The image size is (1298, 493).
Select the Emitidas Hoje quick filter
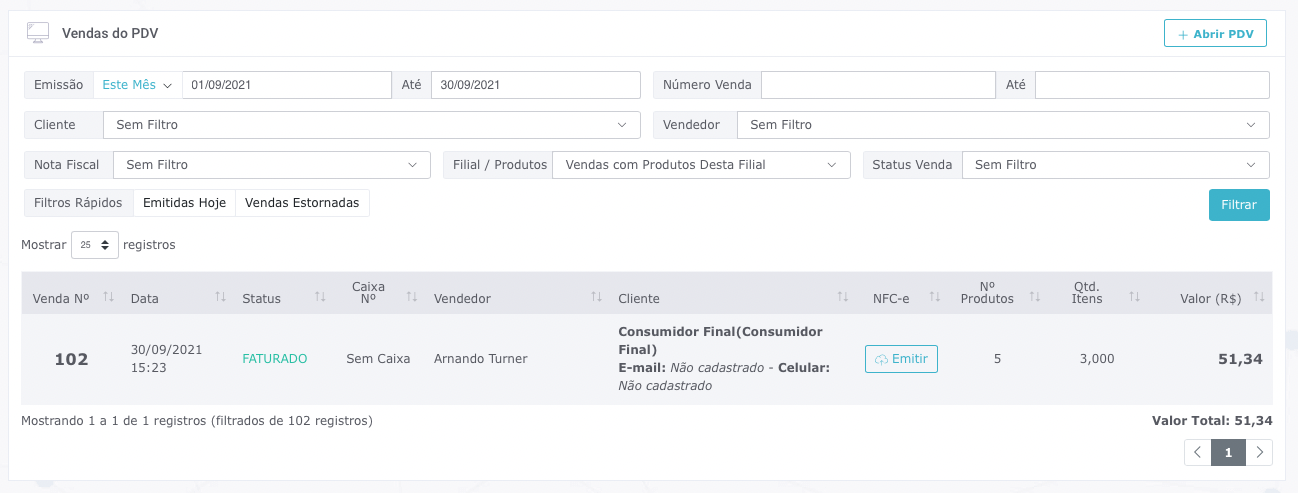(x=184, y=203)
